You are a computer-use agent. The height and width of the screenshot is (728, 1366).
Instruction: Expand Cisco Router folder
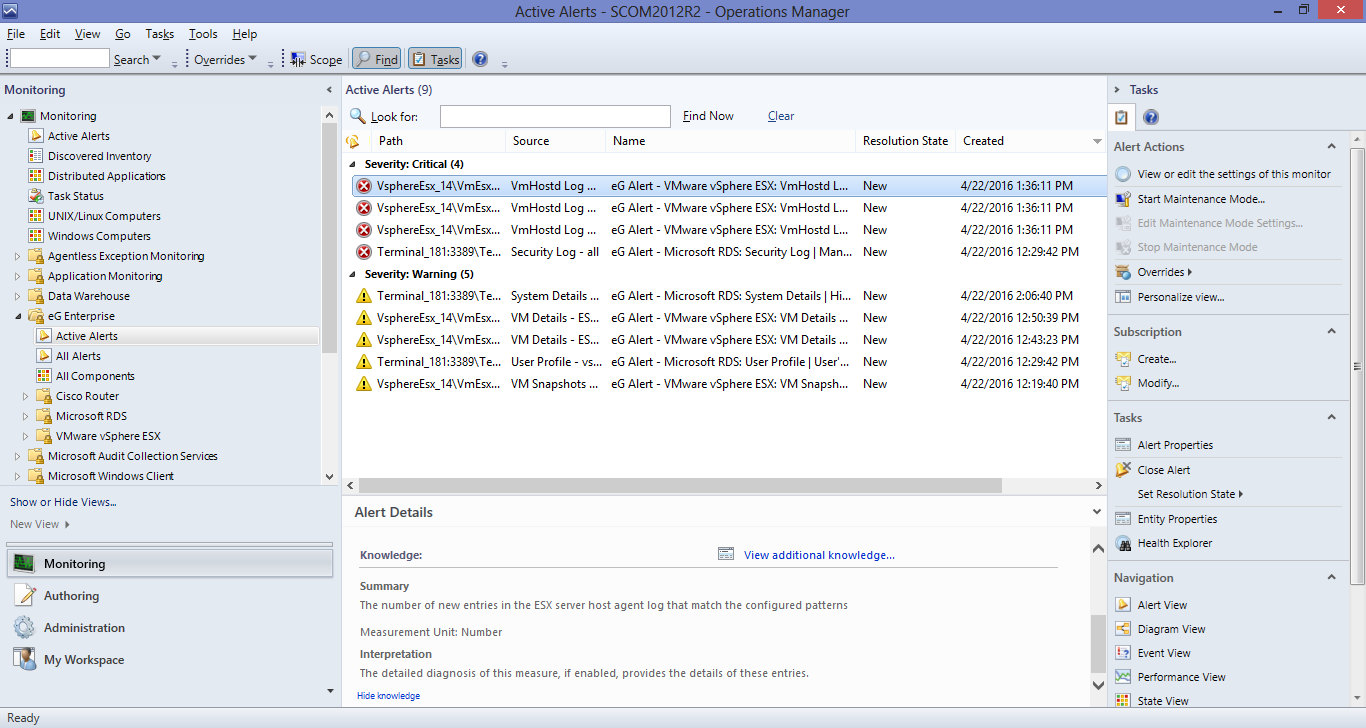tap(25, 396)
